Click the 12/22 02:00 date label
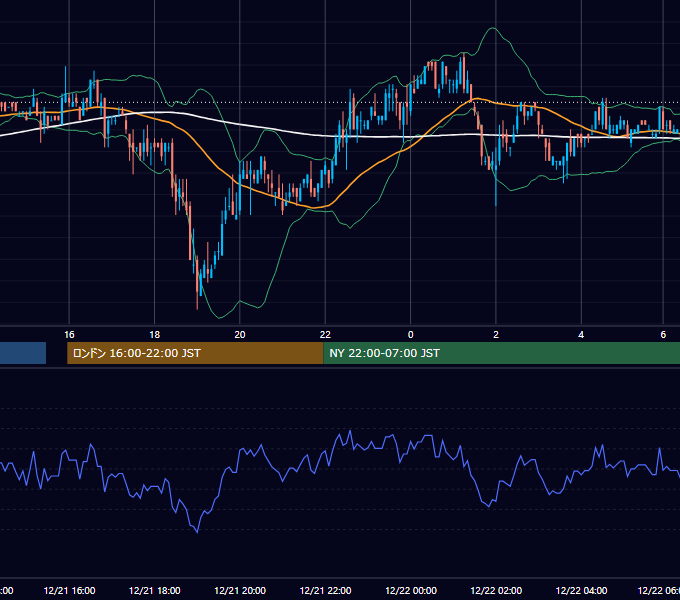Image resolution: width=680 pixels, height=600 pixels. tap(496, 590)
